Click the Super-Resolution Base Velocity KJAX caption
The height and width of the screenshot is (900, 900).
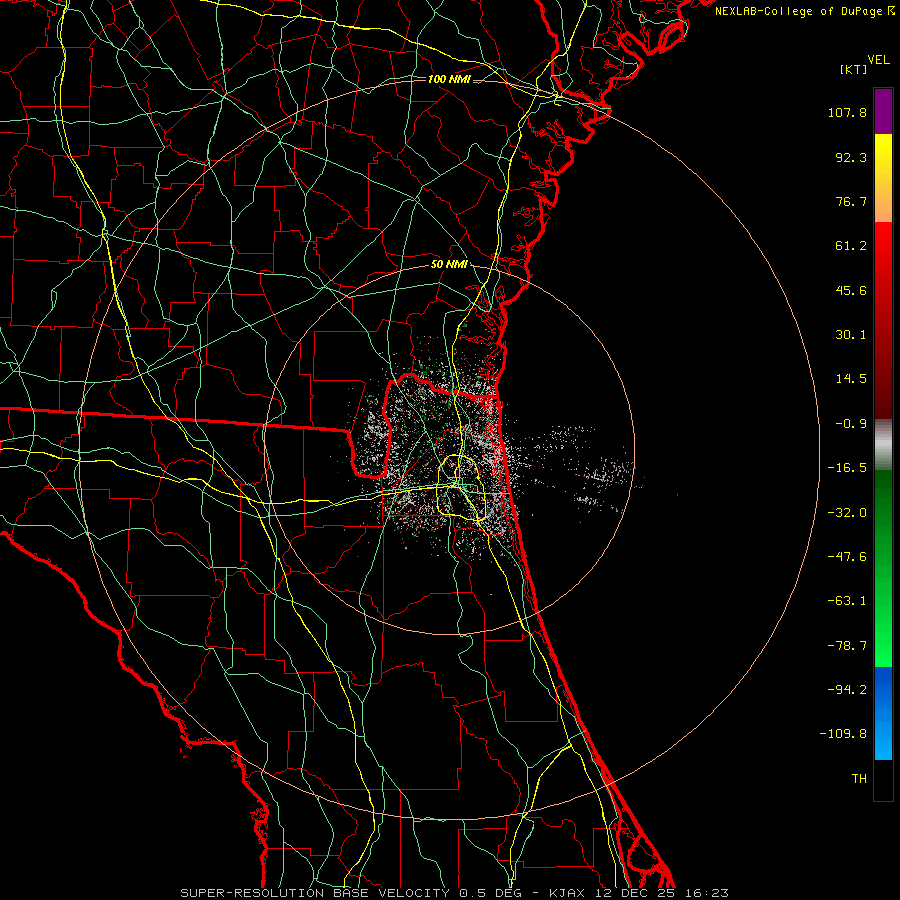point(455,893)
